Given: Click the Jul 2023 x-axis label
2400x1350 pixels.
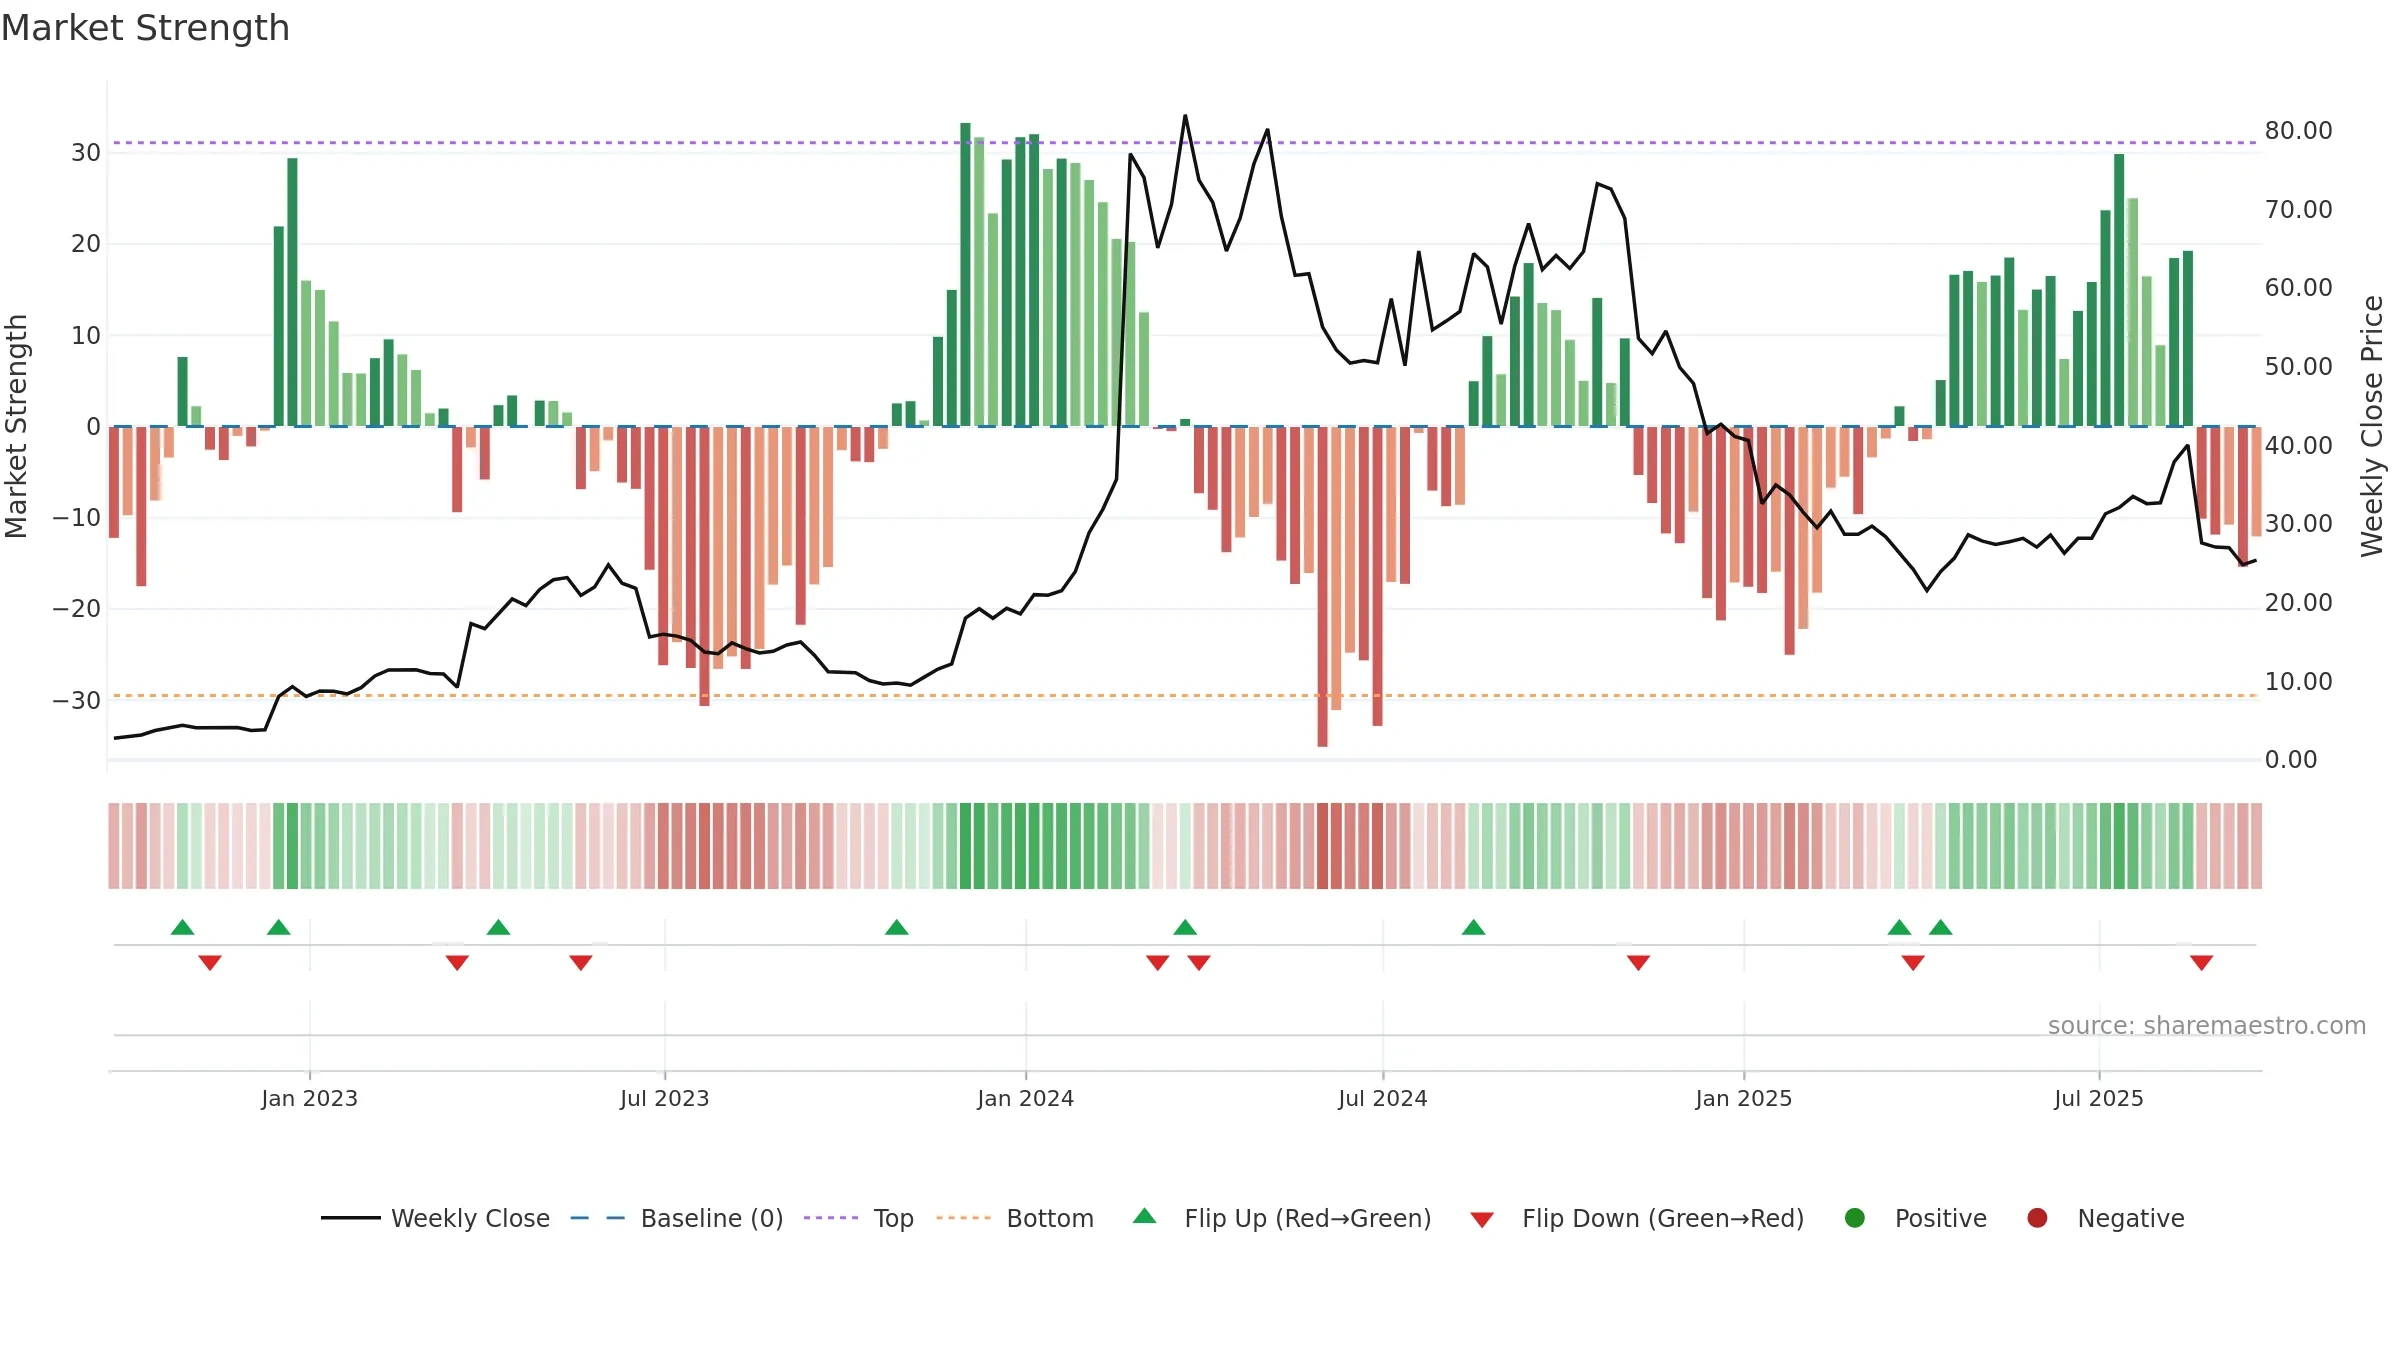Looking at the screenshot, I should tap(664, 1098).
